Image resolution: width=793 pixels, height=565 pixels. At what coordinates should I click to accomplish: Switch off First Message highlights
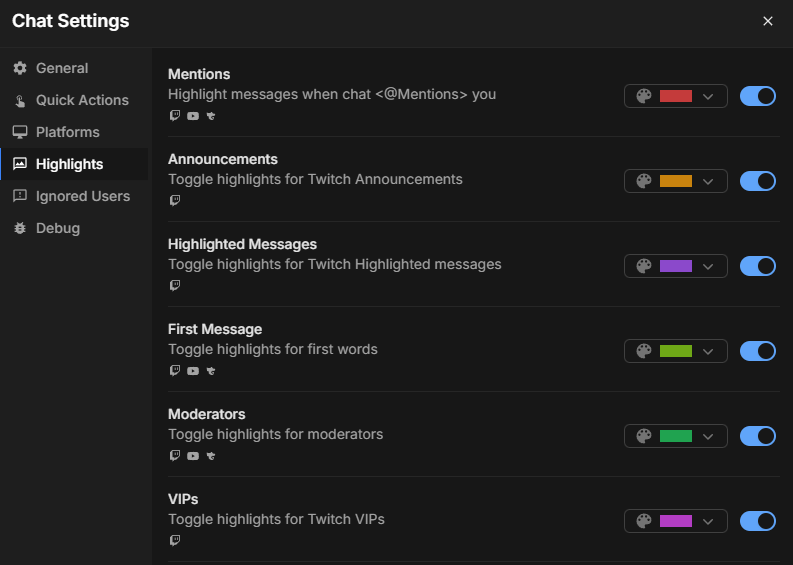(x=758, y=351)
